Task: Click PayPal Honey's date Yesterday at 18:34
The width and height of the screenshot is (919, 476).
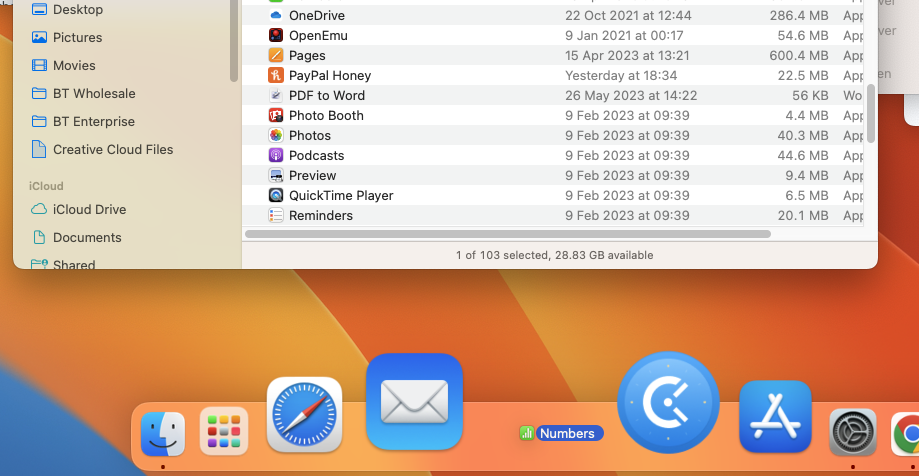Action: point(621,75)
